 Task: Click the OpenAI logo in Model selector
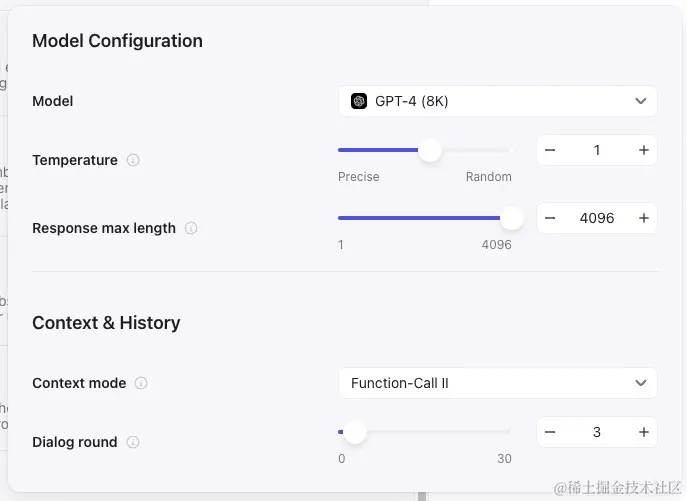359,101
